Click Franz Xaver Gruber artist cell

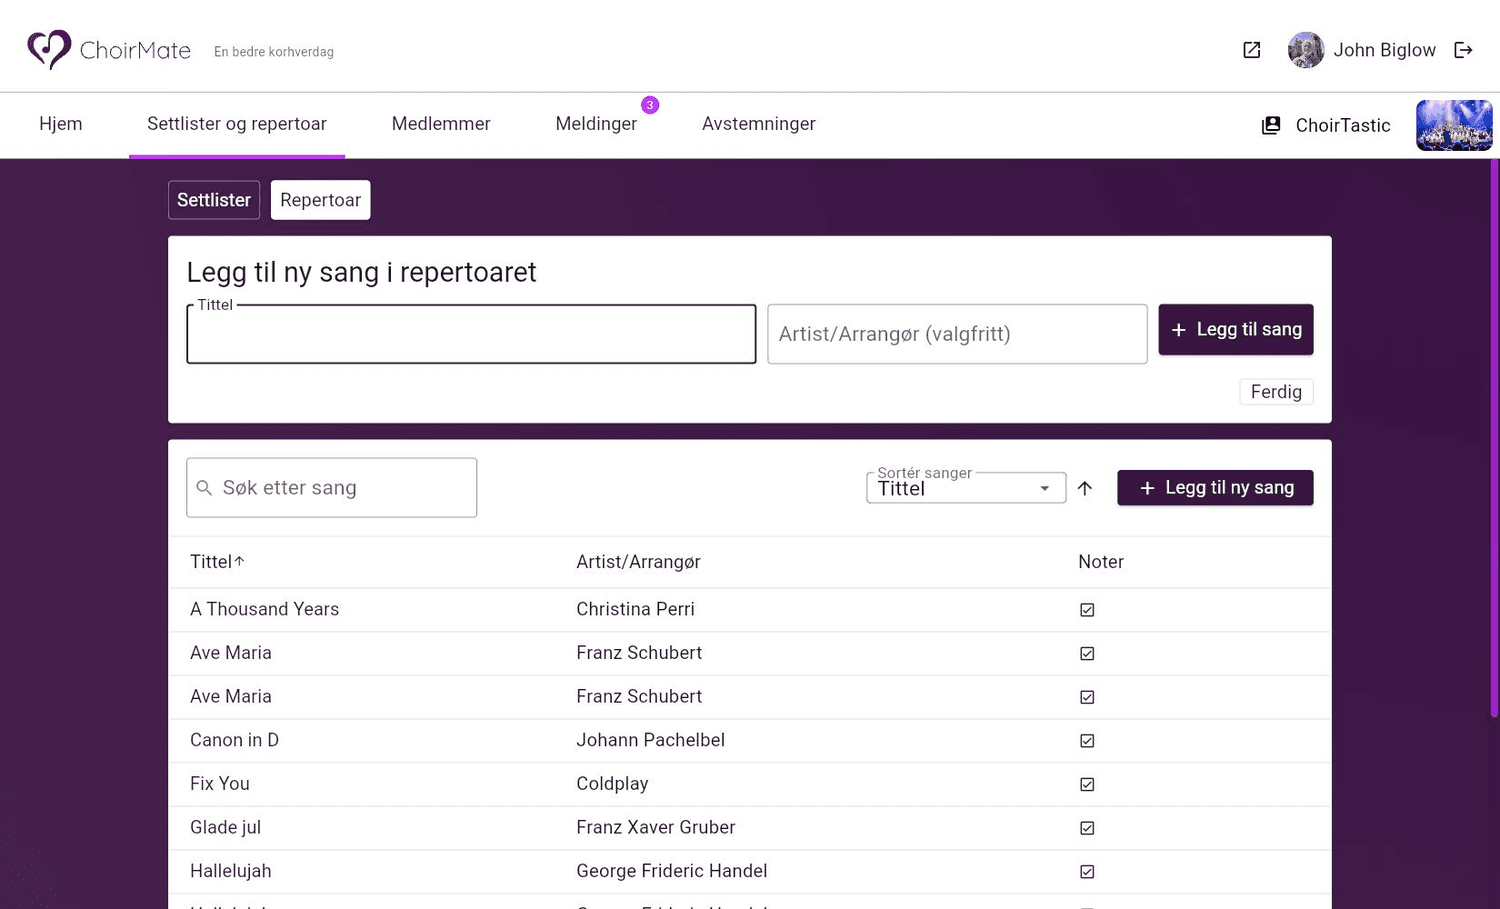coord(655,827)
